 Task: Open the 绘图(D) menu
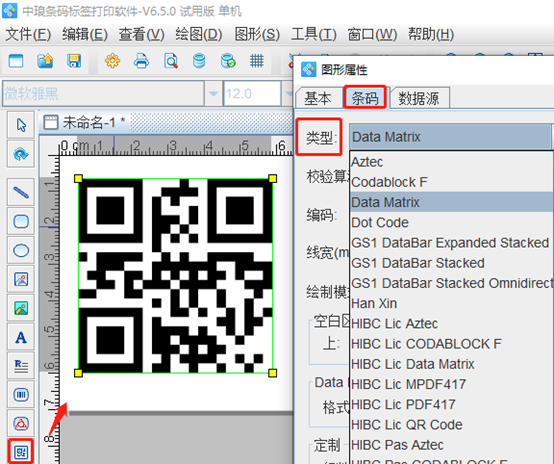pos(199,35)
